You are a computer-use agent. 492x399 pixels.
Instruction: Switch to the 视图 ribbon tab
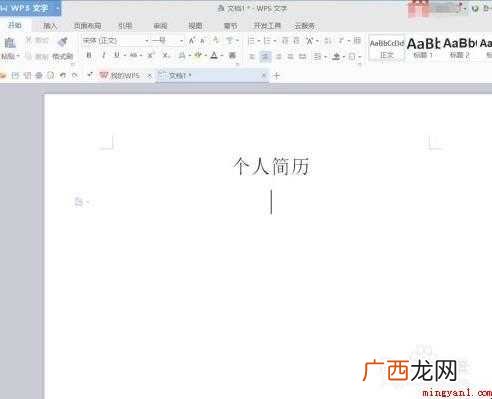tap(195, 26)
